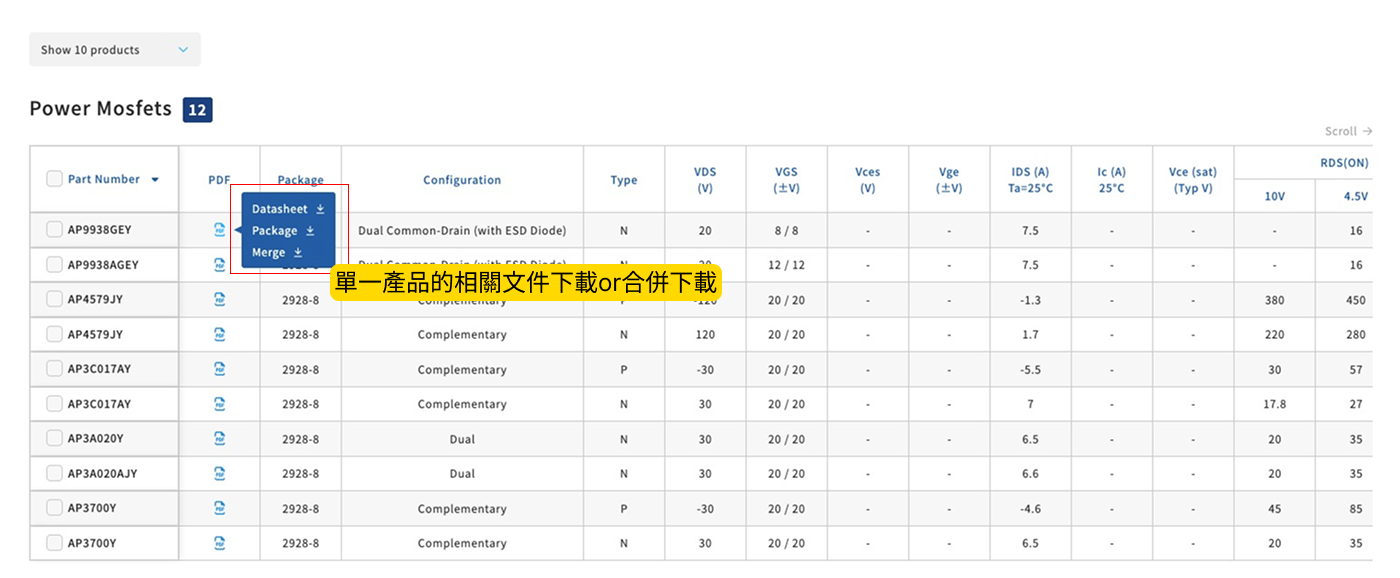Choose Merge in the PDF popup menu
The height and width of the screenshot is (578, 1400).
(277, 253)
